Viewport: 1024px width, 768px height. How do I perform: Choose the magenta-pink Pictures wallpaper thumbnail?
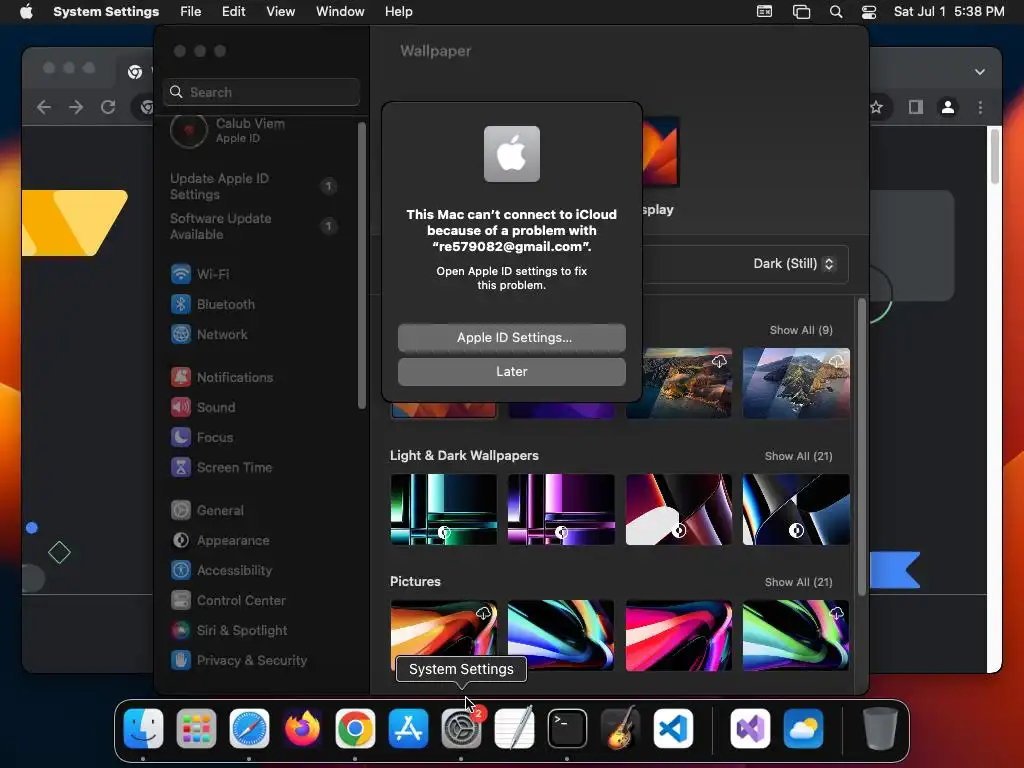679,635
